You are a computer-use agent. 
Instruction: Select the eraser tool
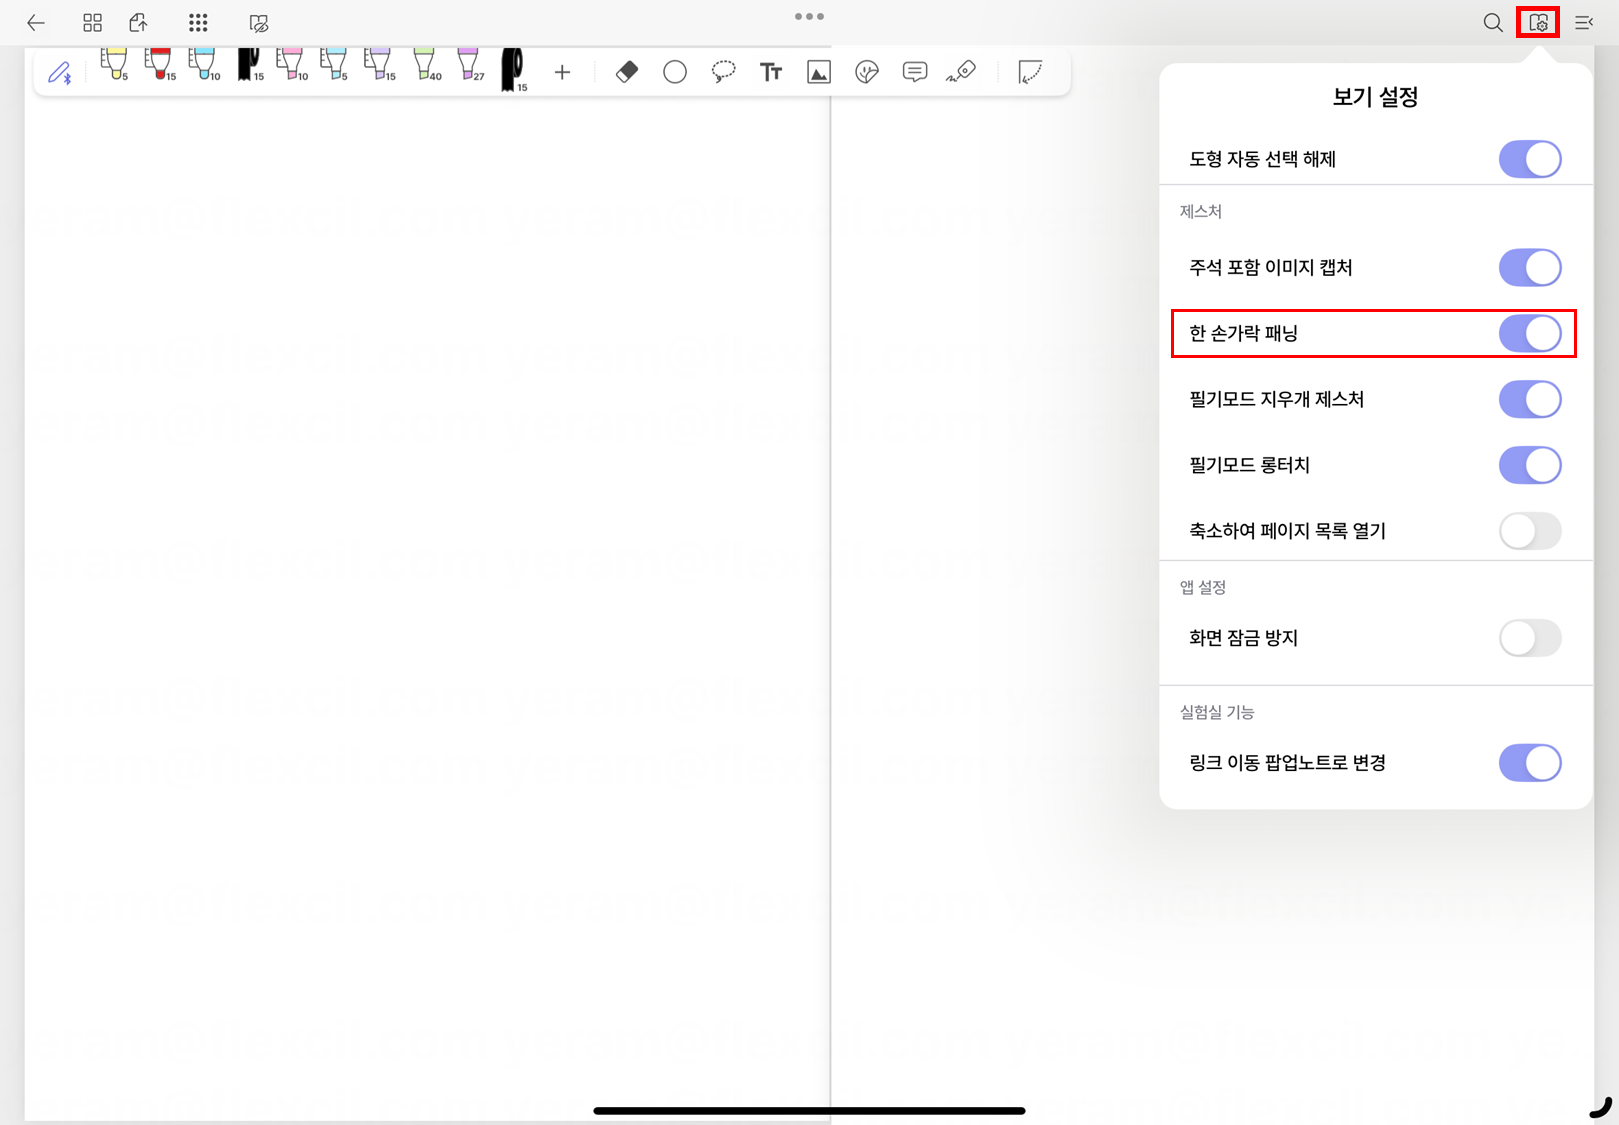tap(627, 72)
